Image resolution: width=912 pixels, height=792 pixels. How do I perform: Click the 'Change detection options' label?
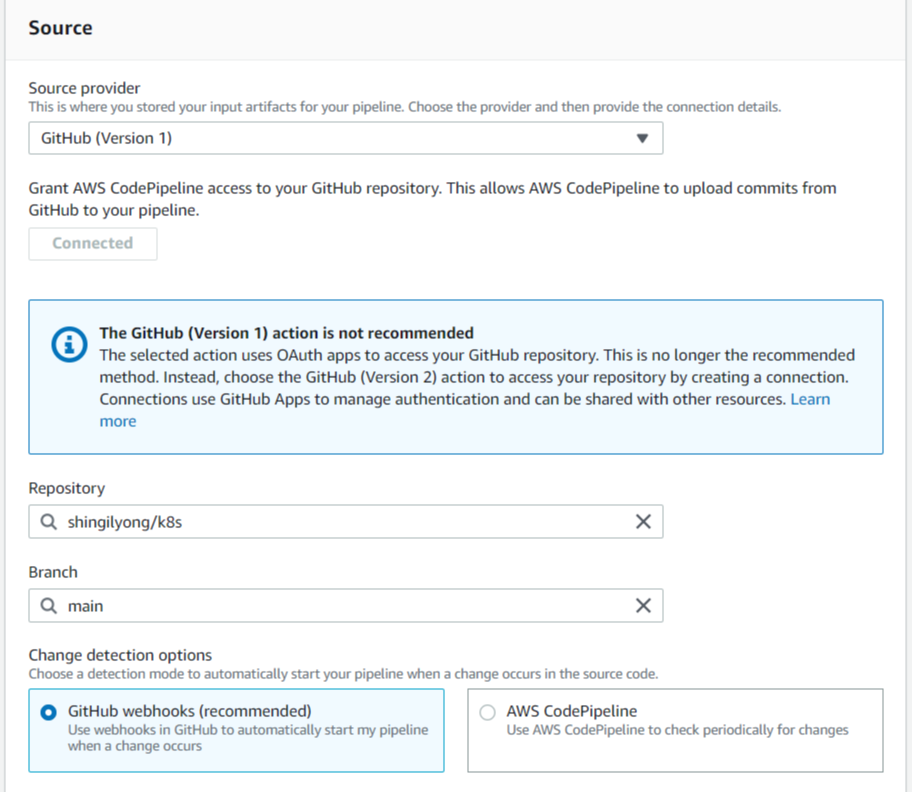(120, 655)
